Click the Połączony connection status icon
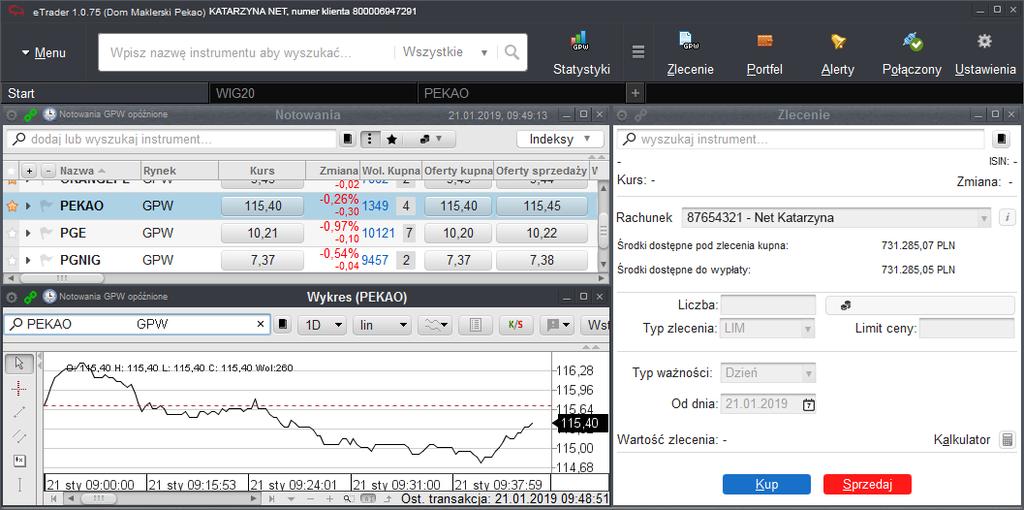 point(912,42)
